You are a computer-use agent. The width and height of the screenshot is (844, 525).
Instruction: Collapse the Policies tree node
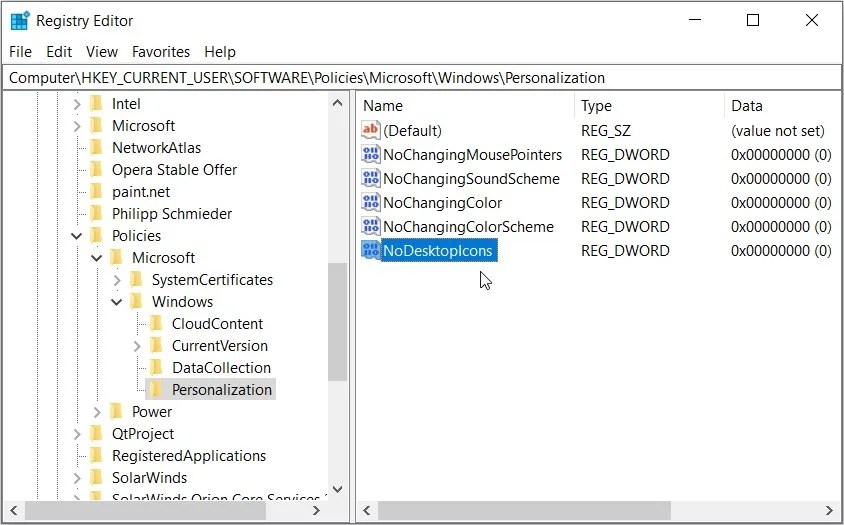pyautogui.click(x=77, y=236)
